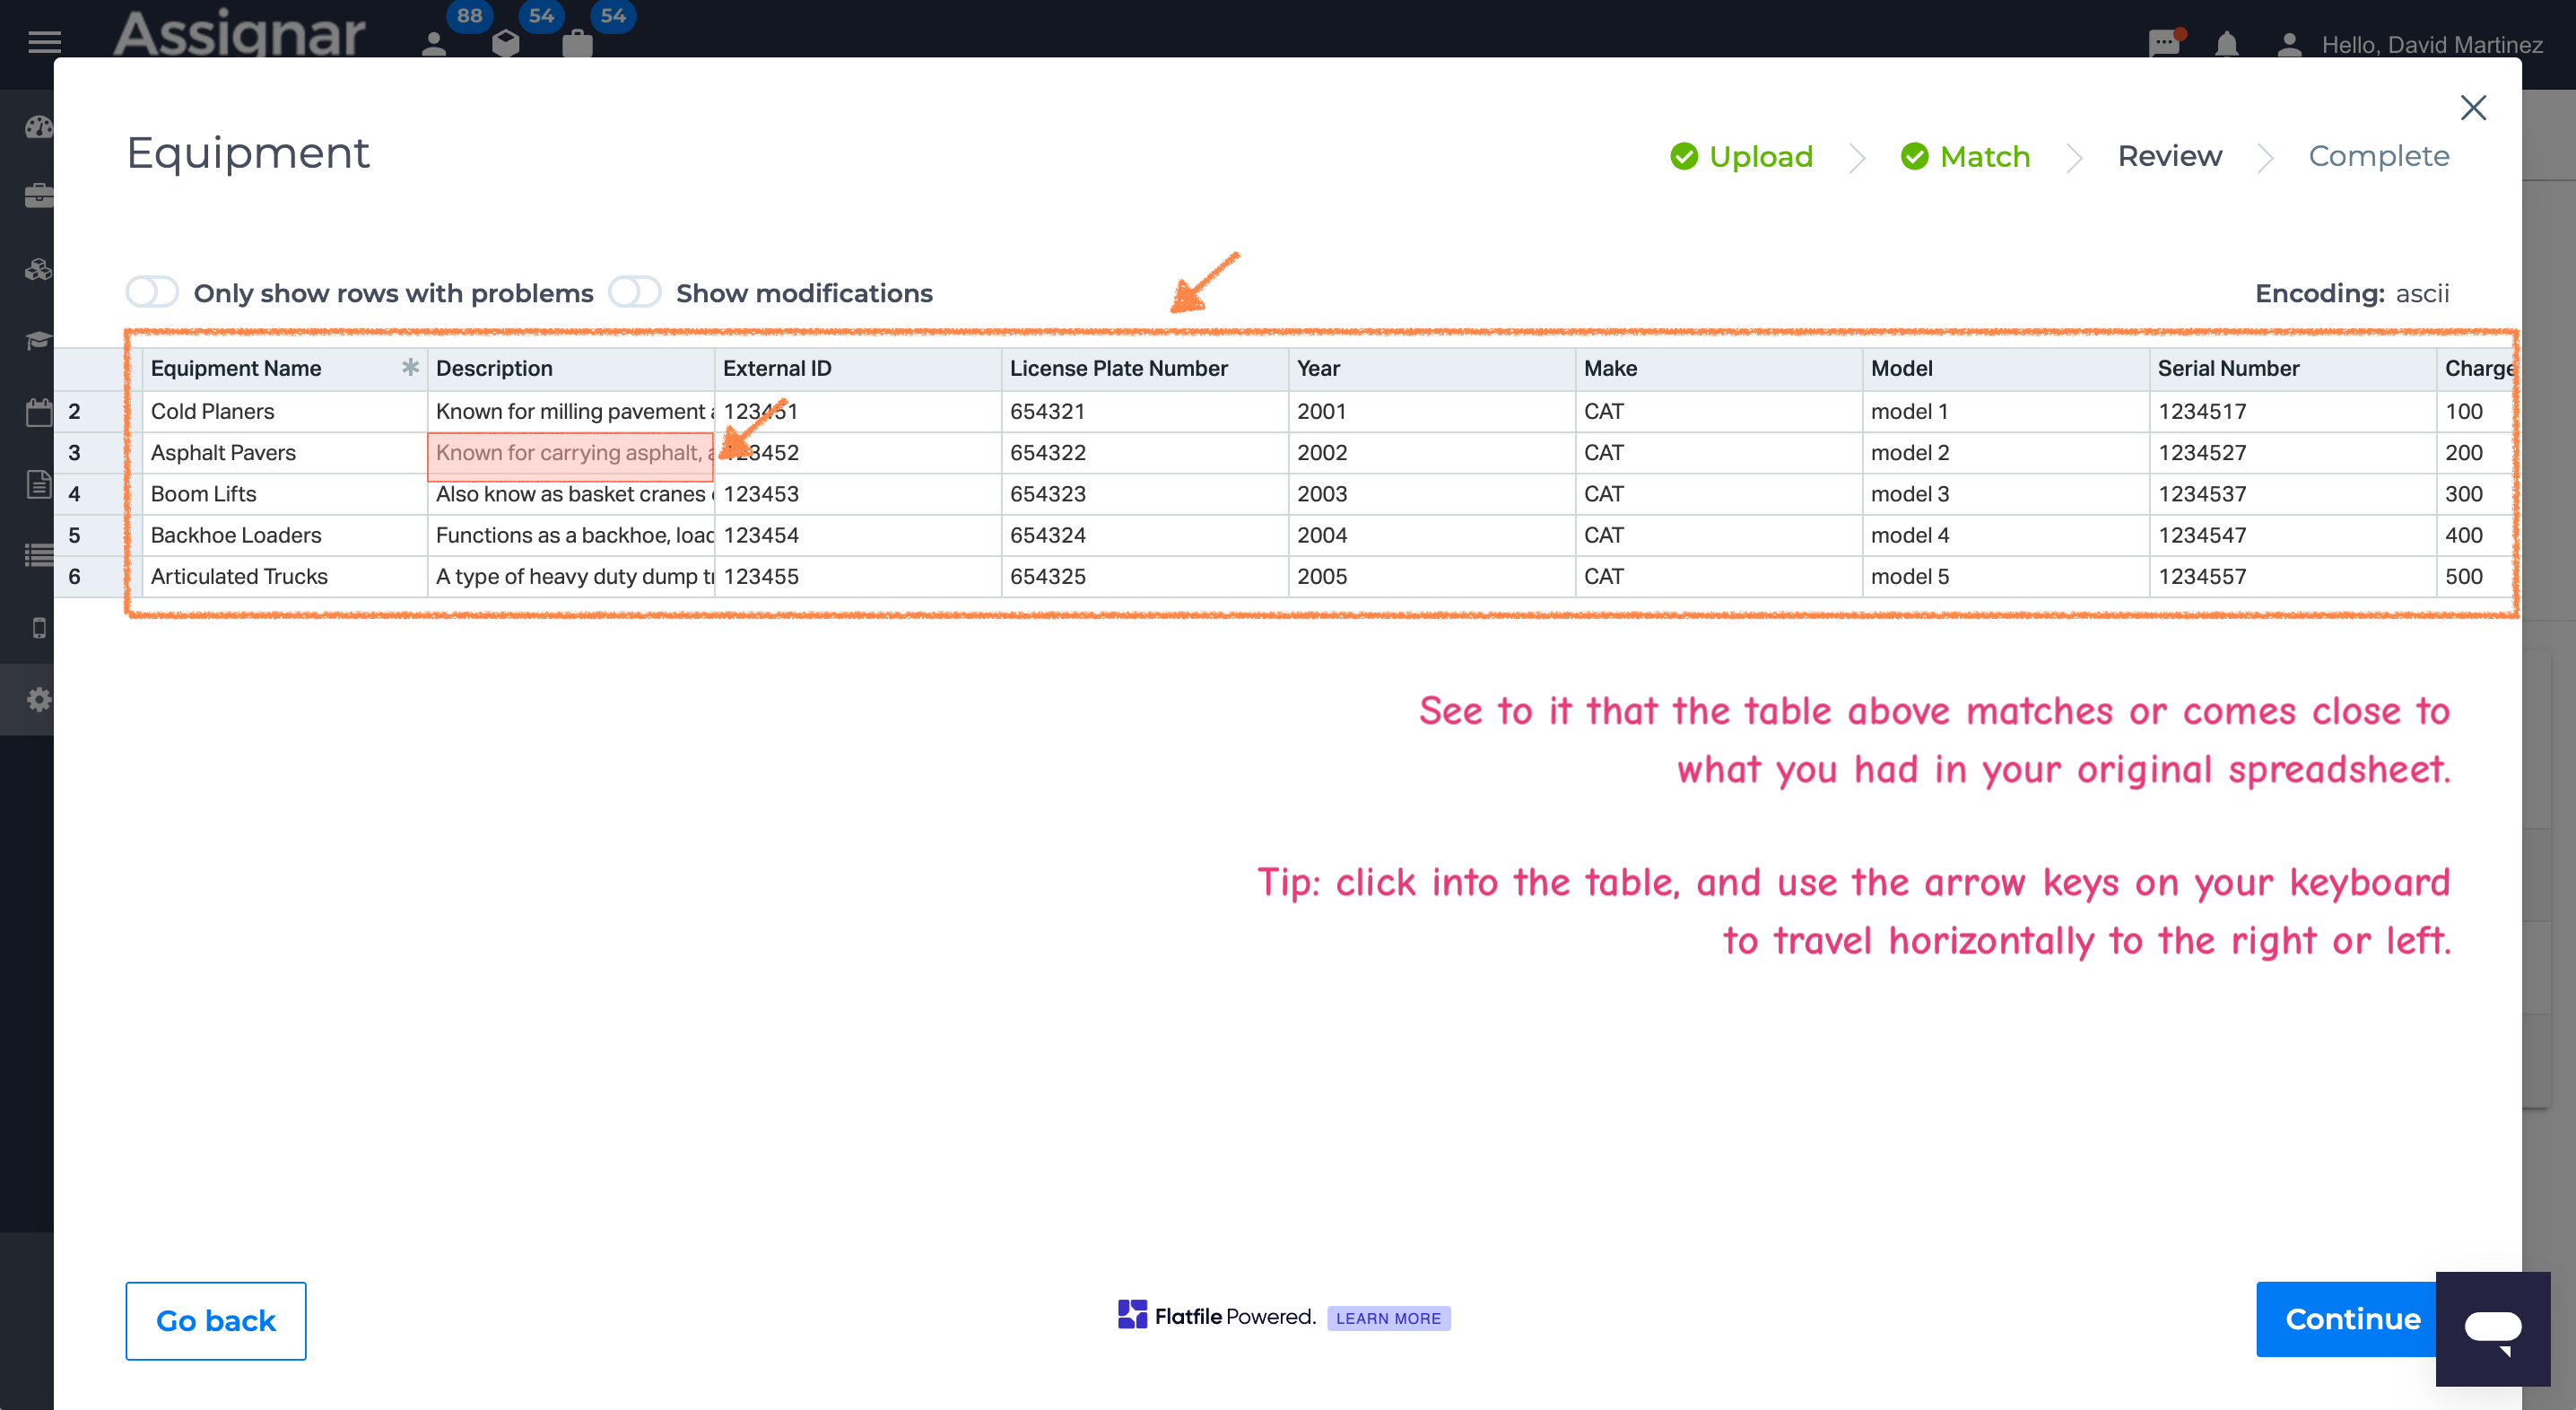Screen dimensions: 2576x1410
Task: Select the model 5 cell
Action: point(2006,576)
